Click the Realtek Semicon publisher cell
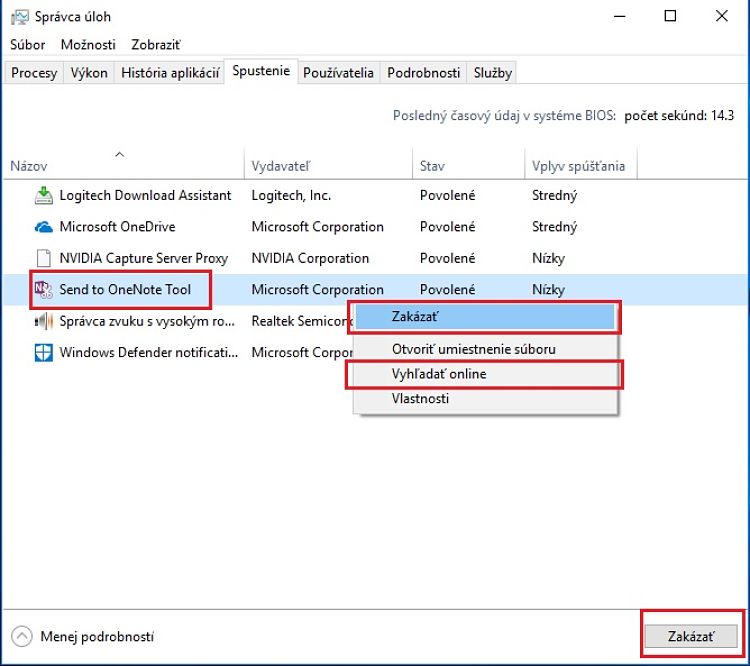Screen dimensions: 750x666 [302, 321]
